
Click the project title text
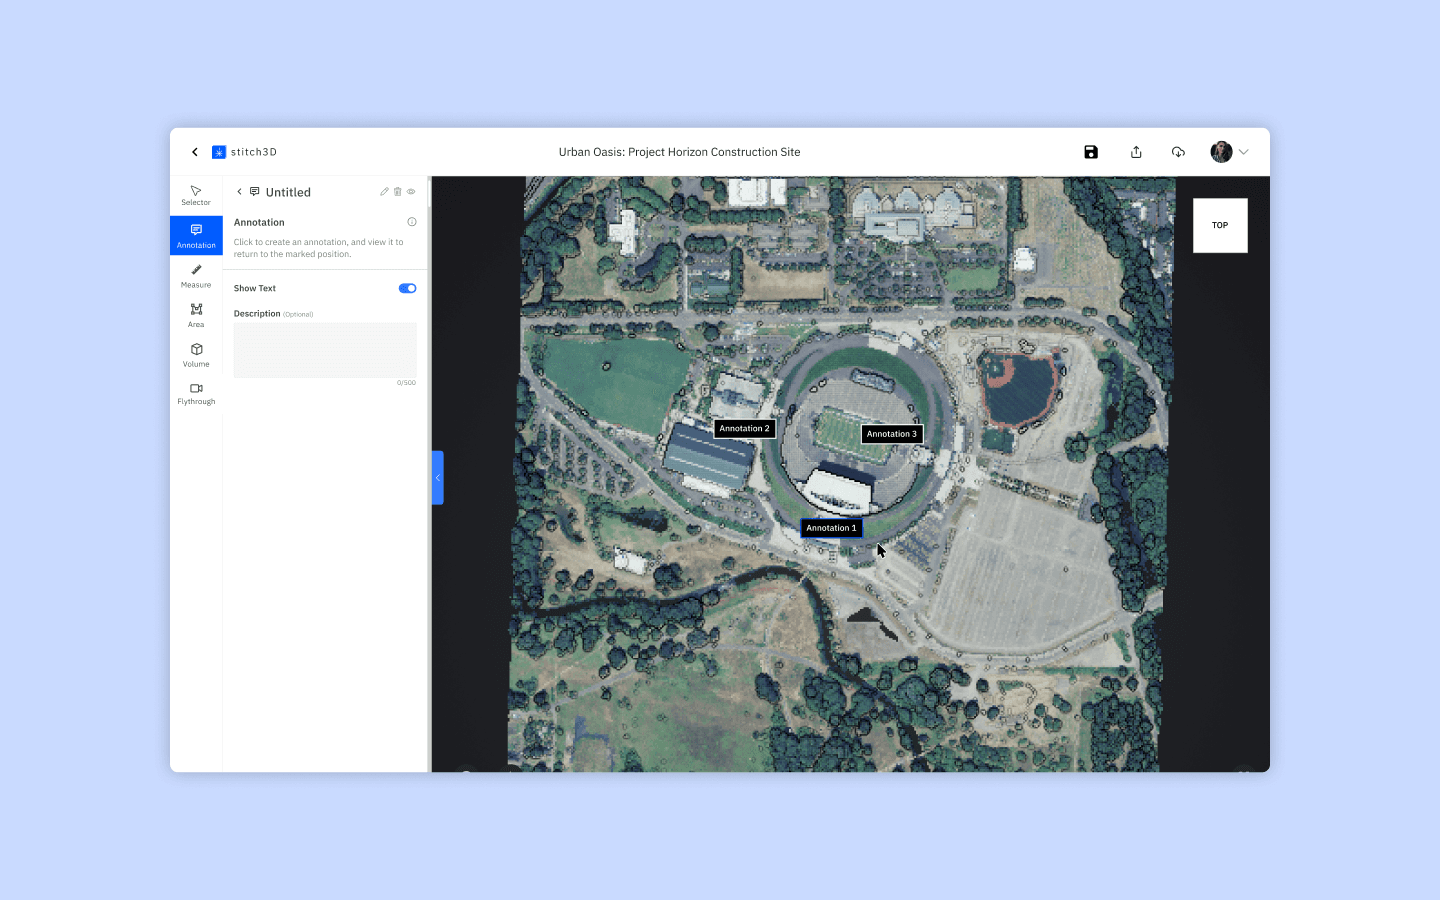pyautogui.click(x=680, y=152)
